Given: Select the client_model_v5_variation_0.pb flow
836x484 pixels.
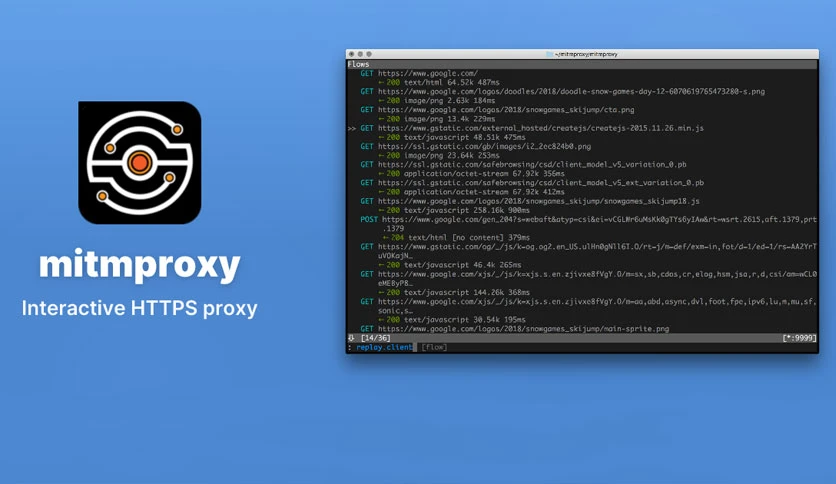Looking at the screenshot, I should click(x=524, y=165).
